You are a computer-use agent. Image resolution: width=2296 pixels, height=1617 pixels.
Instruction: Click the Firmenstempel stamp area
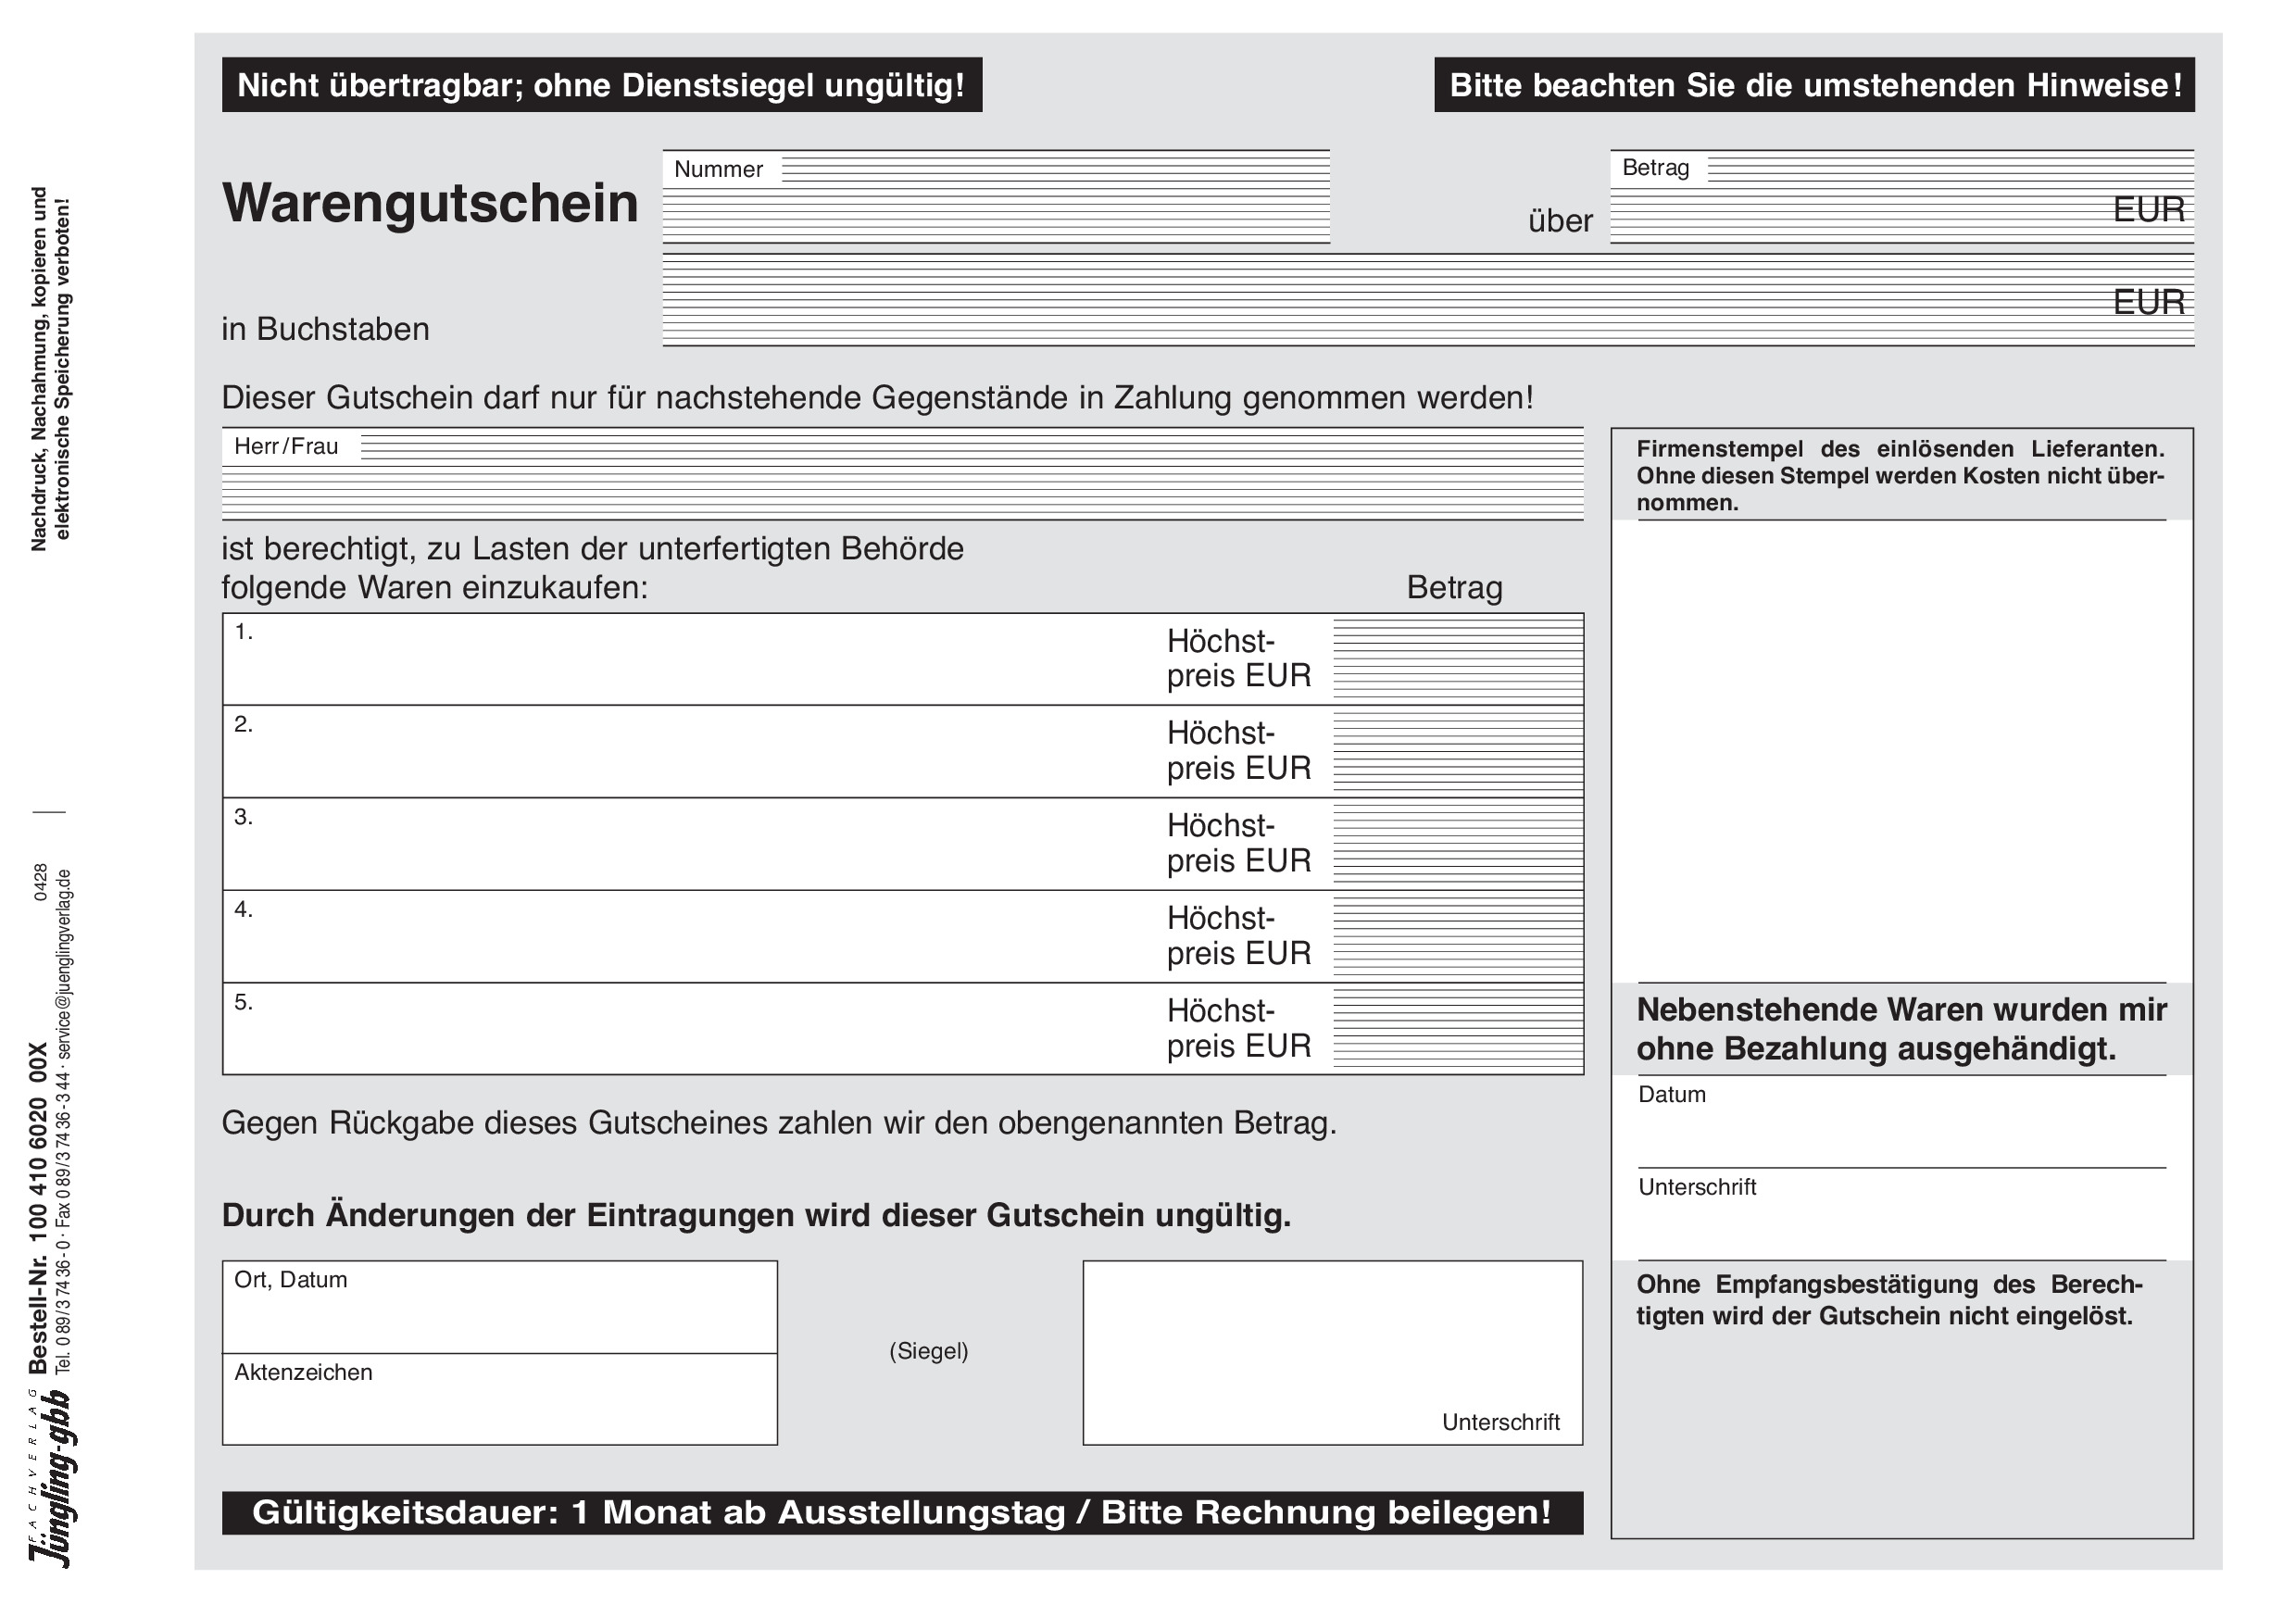pyautogui.click(x=1902, y=750)
